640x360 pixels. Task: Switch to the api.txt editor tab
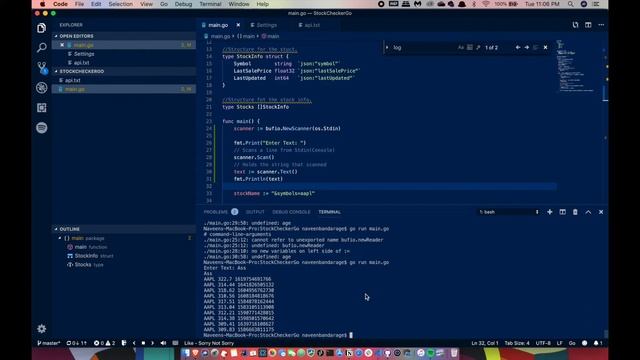coord(312,25)
